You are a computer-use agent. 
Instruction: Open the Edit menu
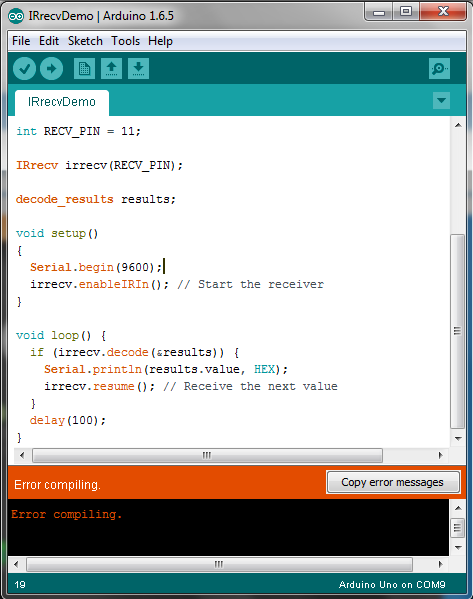coord(49,41)
